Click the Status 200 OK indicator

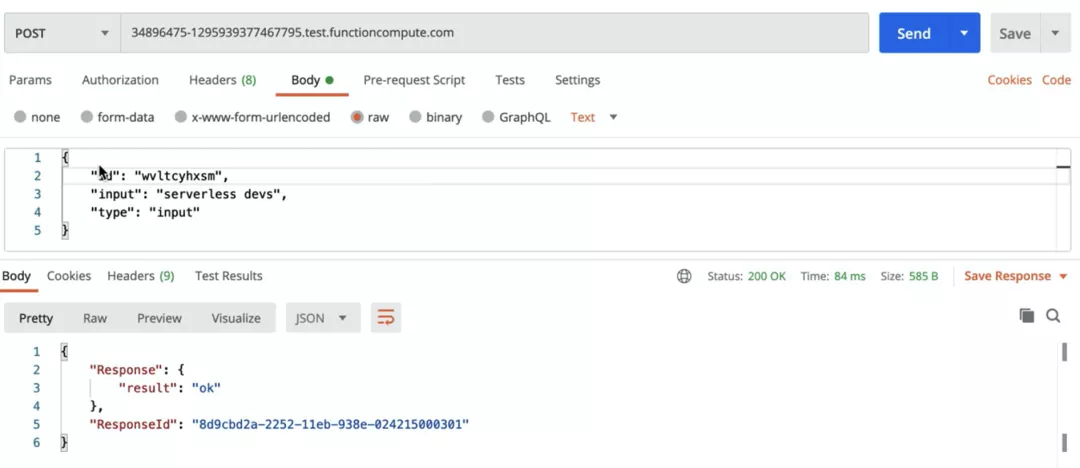(746, 276)
